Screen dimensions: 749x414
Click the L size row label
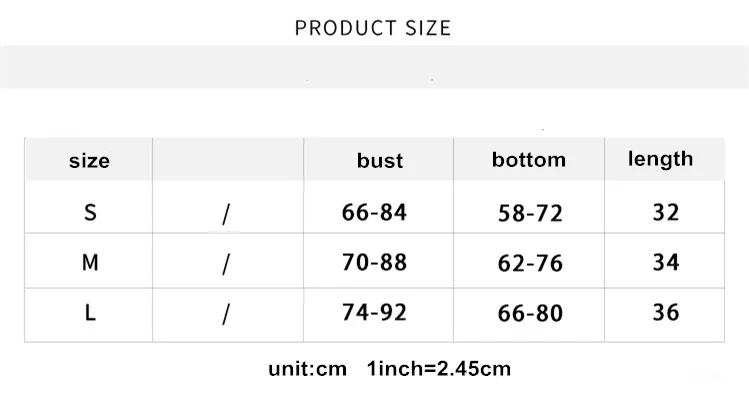pos(90,313)
